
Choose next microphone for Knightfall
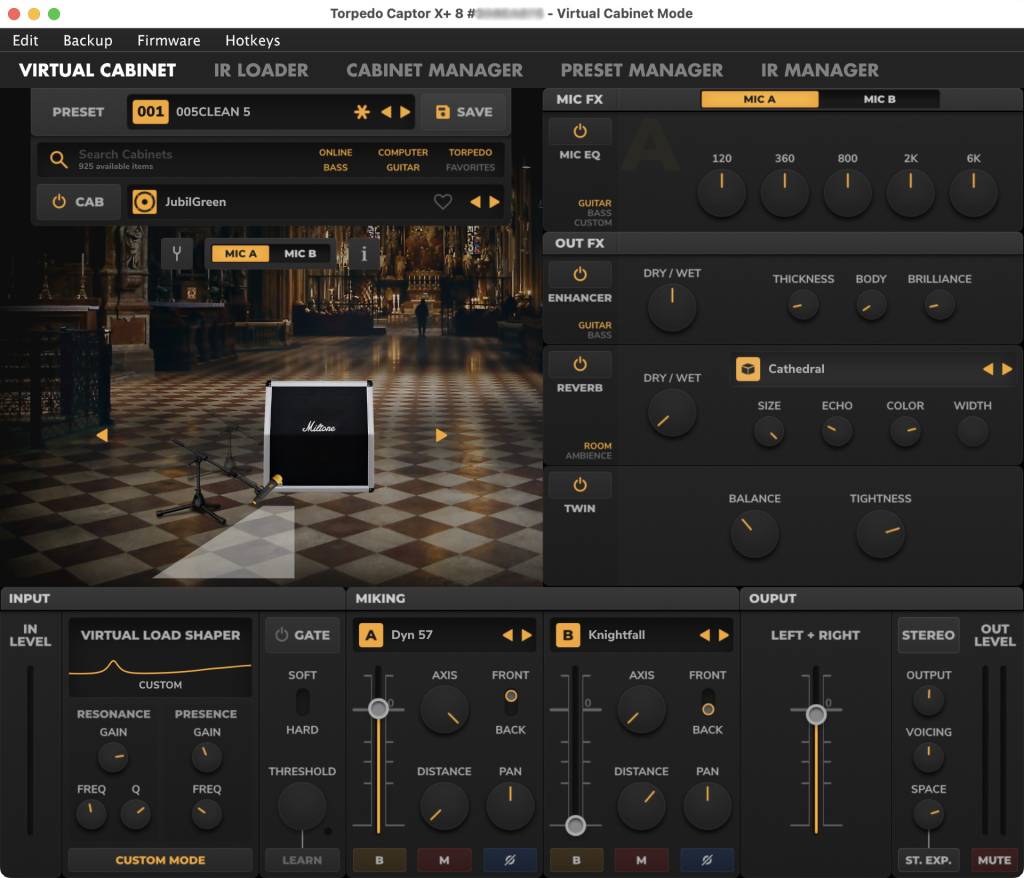(x=724, y=635)
